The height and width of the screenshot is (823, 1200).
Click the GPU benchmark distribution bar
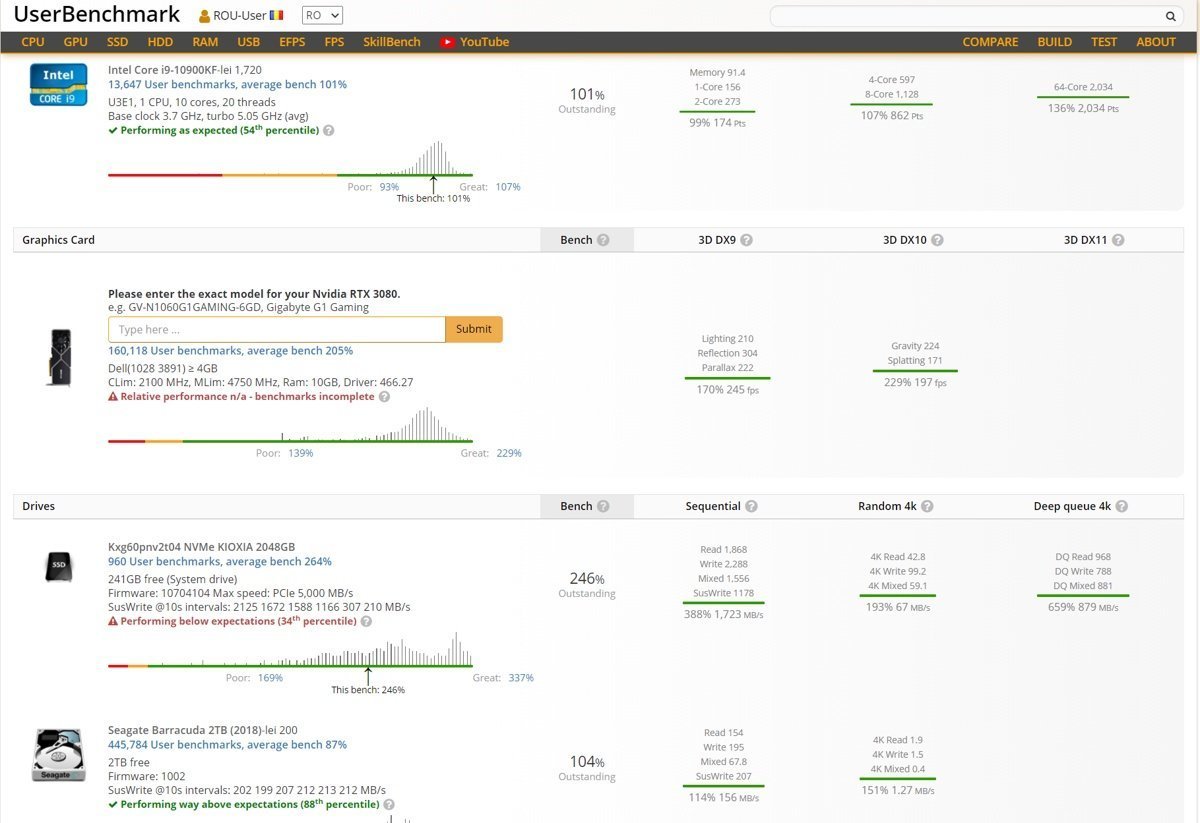click(x=290, y=440)
